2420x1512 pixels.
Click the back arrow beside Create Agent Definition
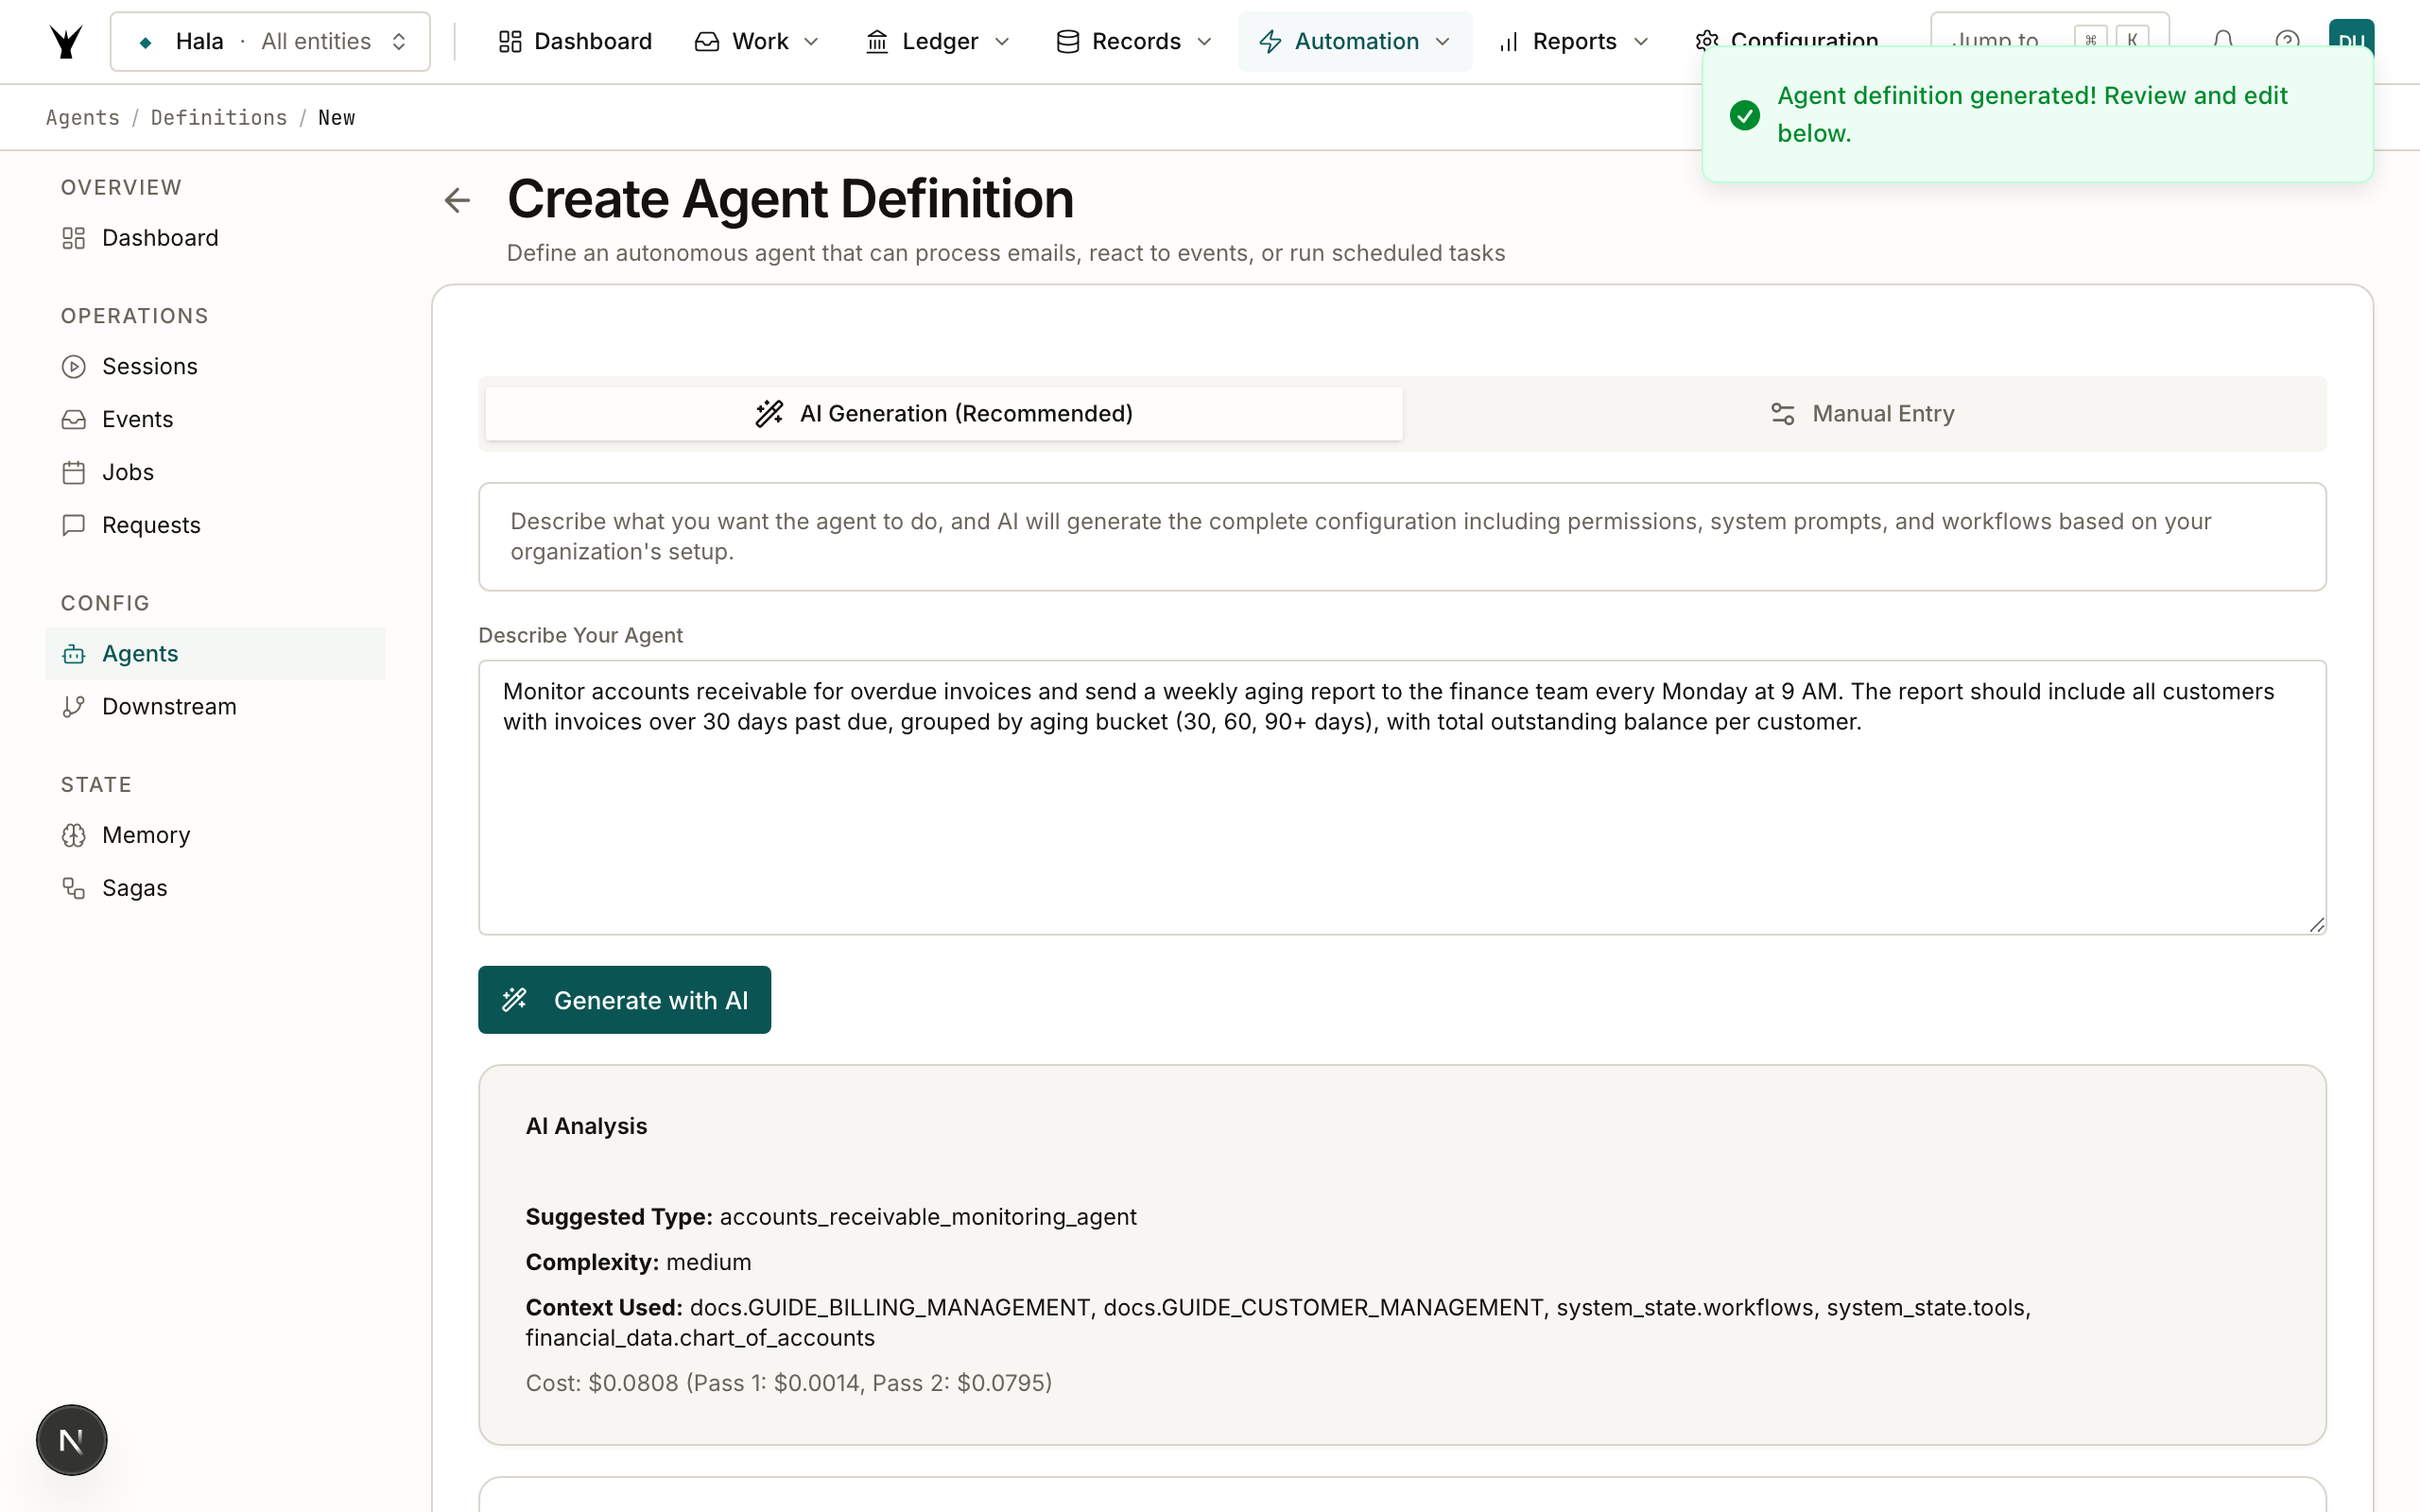click(457, 200)
